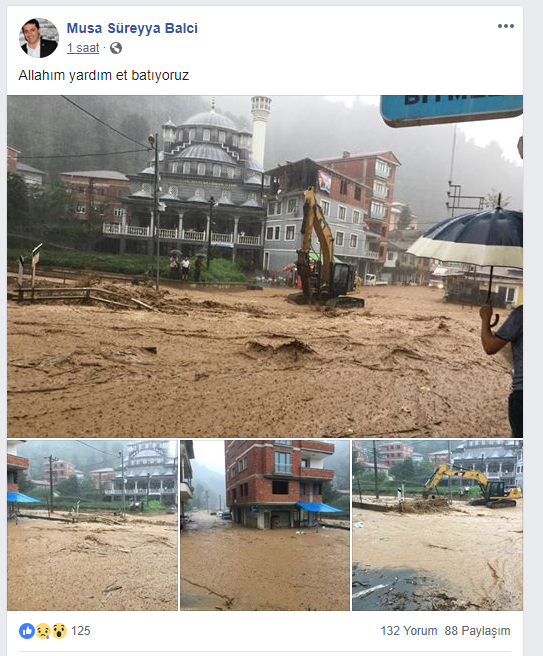Open the Musa Süreyya Balci profile link

[x=132, y=28]
